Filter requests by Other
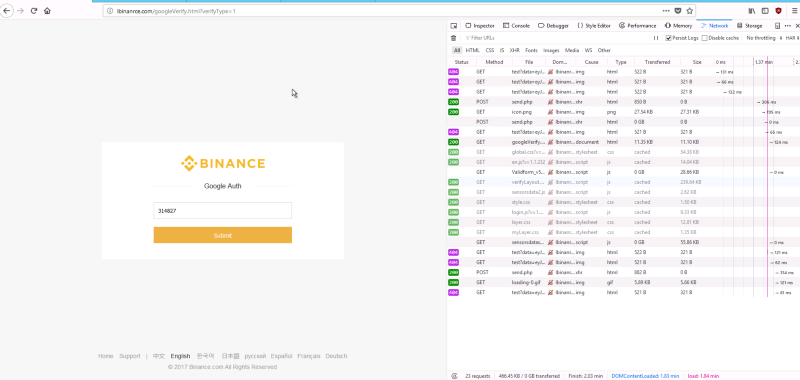This screenshot has width=800, height=380. [x=604, y=50]
